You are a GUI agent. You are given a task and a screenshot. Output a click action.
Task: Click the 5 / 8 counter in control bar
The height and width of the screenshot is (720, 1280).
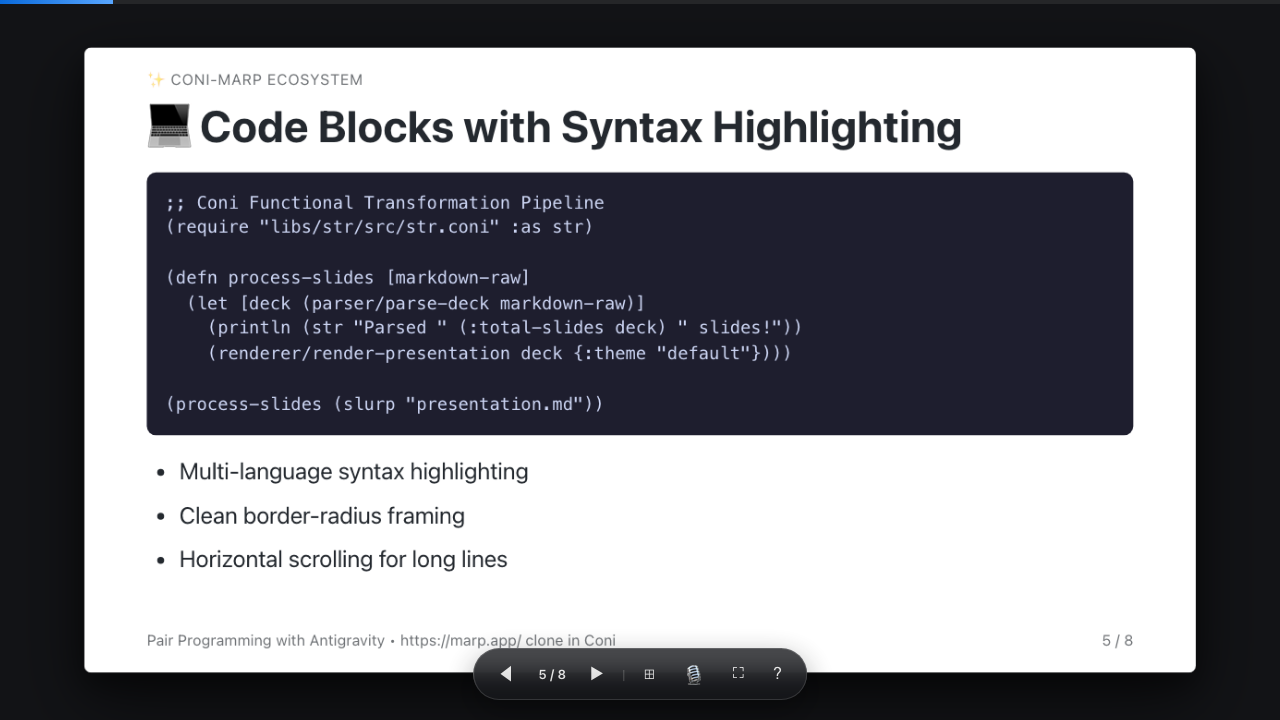(552, 674)
